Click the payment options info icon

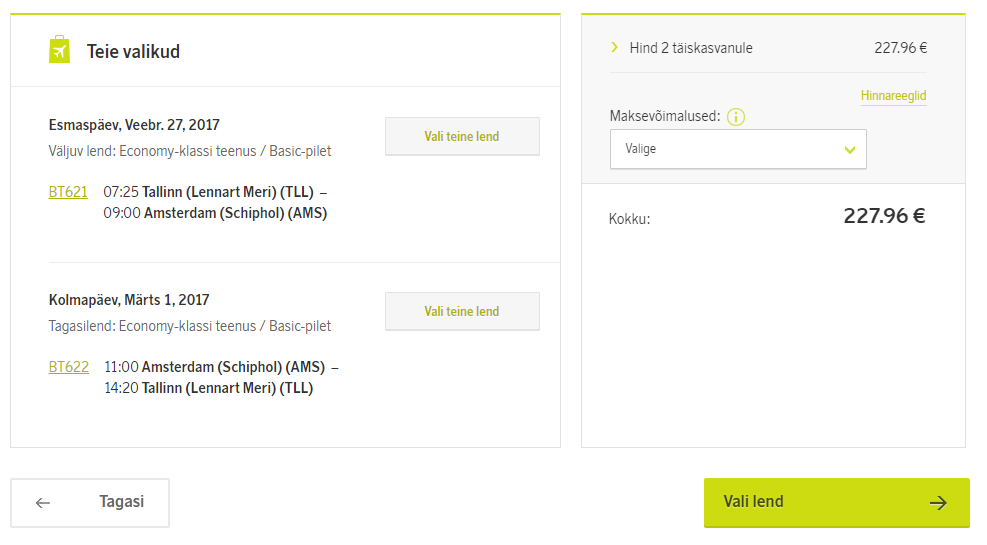point(736,117)
